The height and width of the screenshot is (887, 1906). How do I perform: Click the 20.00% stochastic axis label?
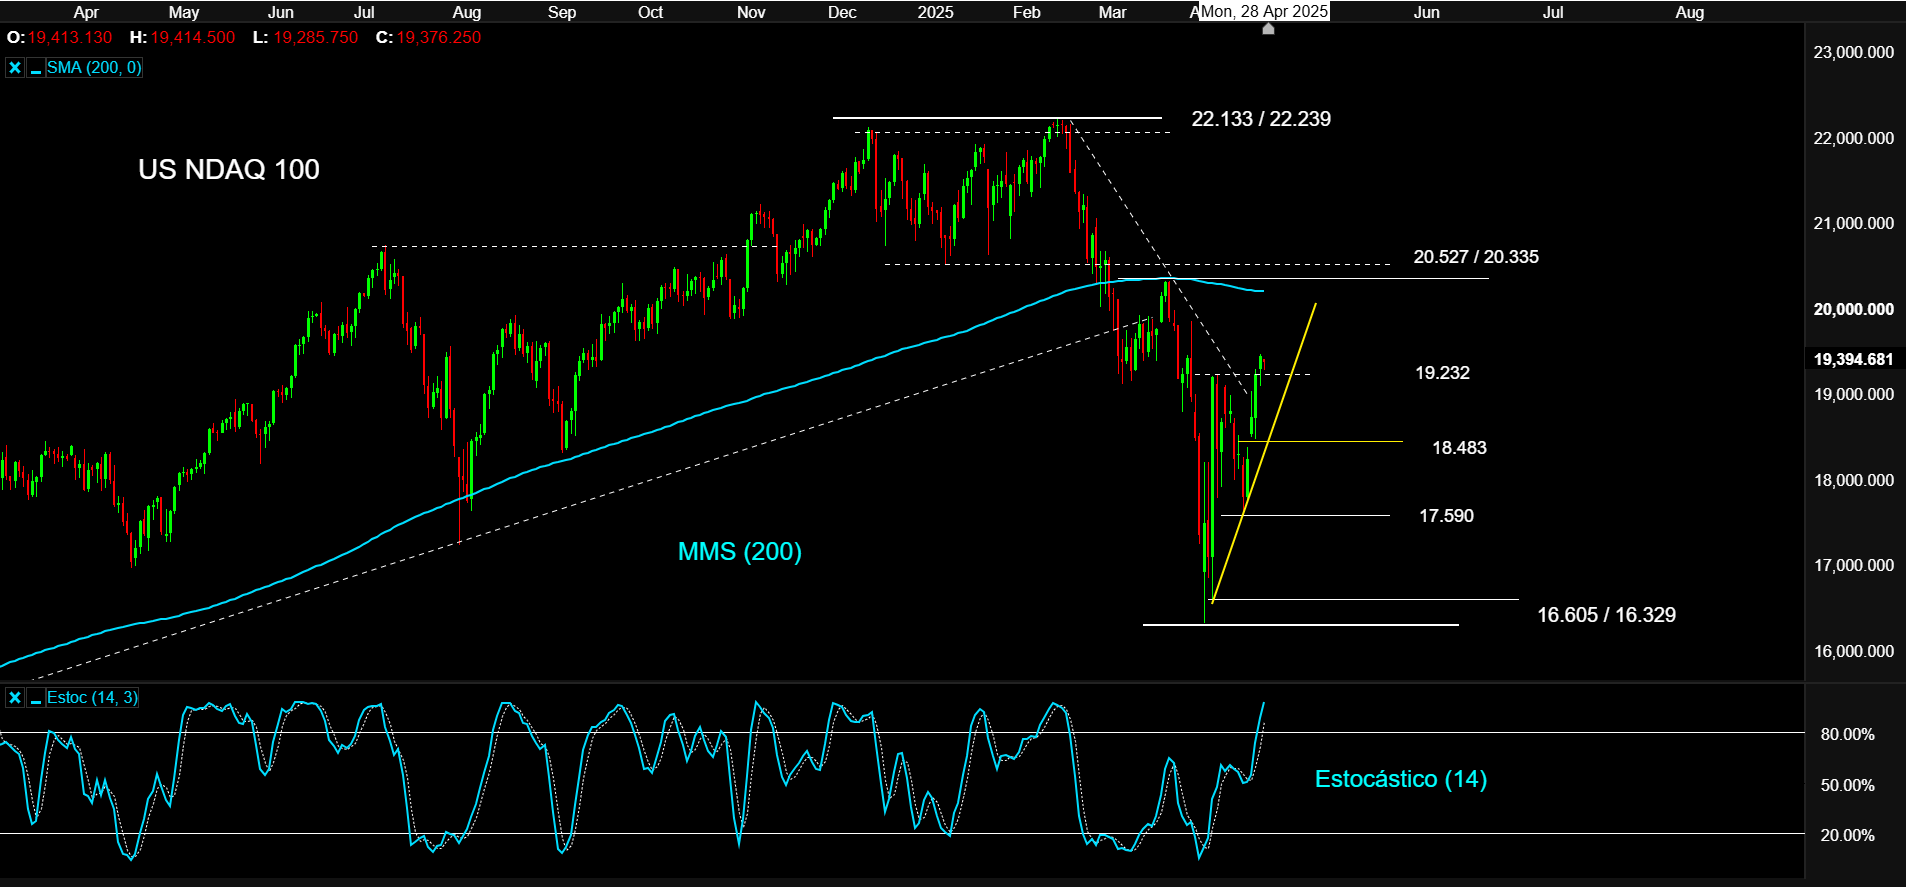click(x=1847, y=835)
